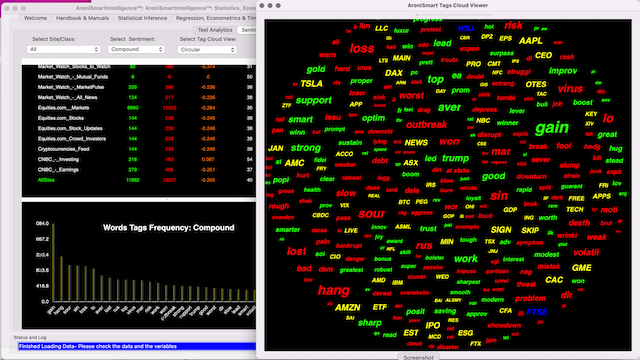640x360 pixels.
Task: Open the Tag Cloud View dropdown showing Circular
Action: [x=207, y=49]
